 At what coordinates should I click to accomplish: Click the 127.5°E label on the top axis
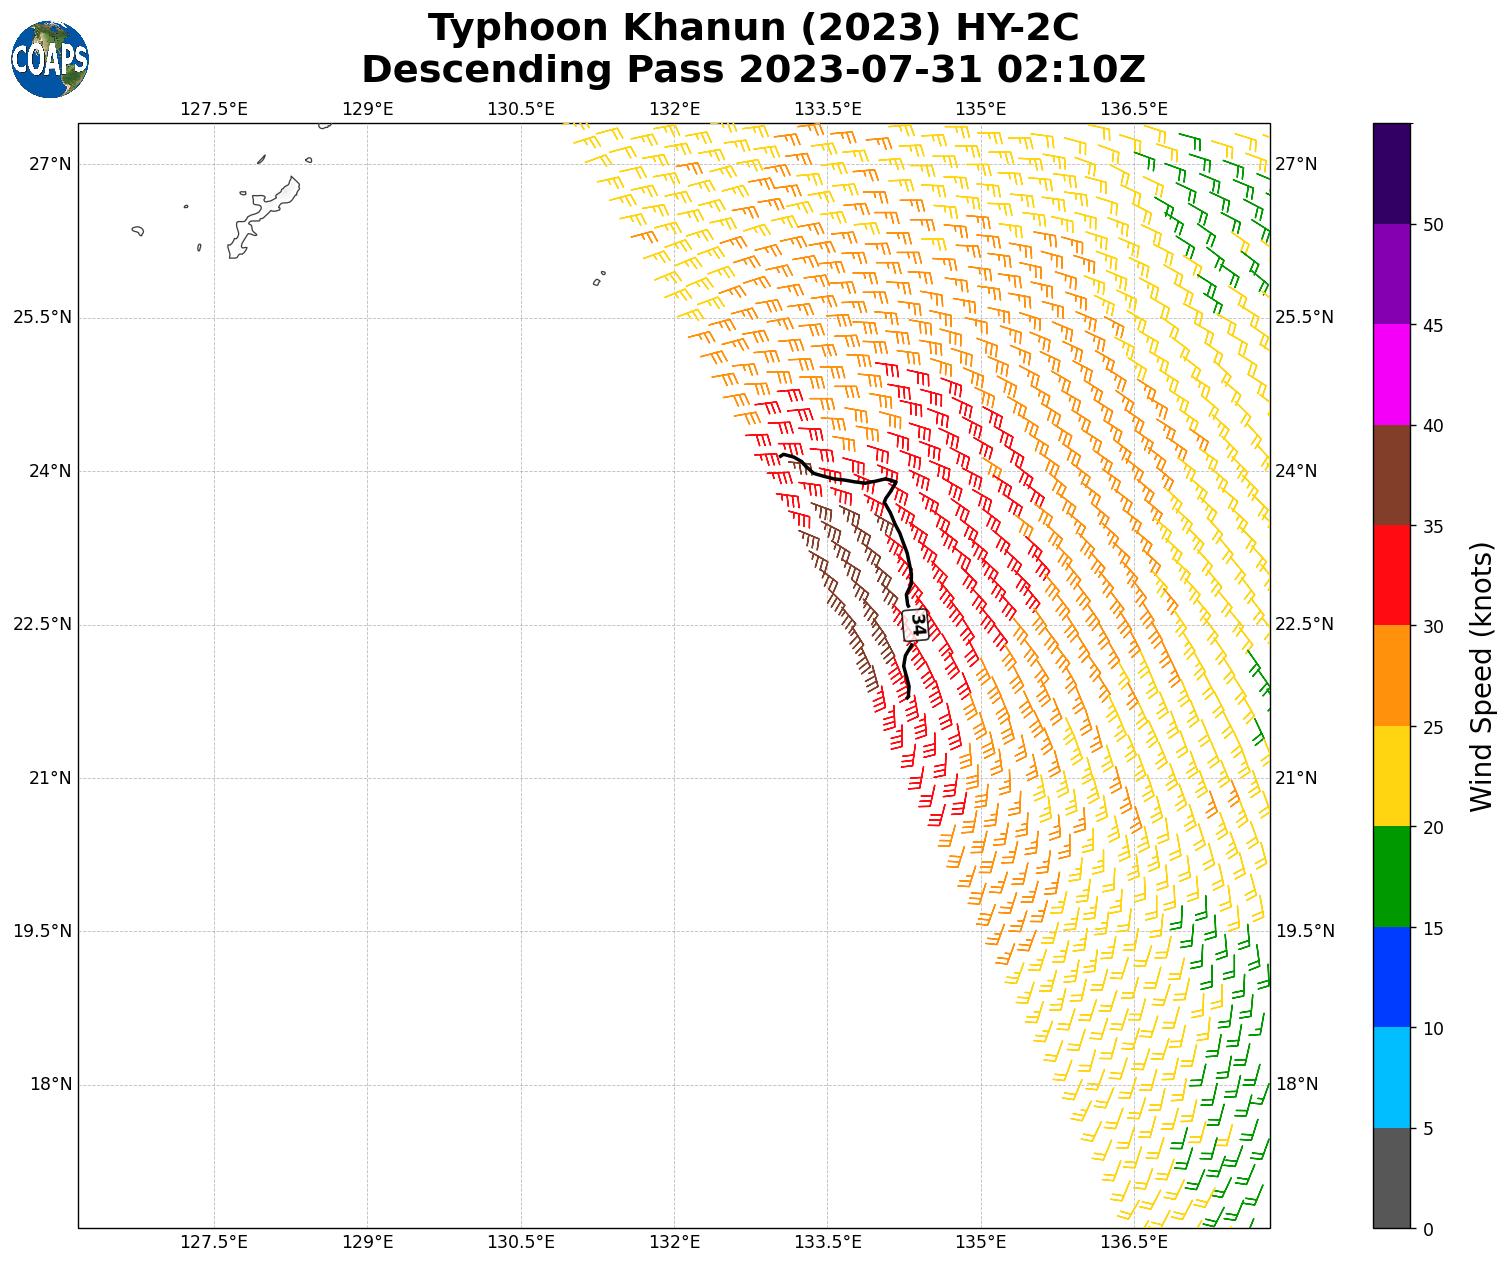tap(214, 109)
